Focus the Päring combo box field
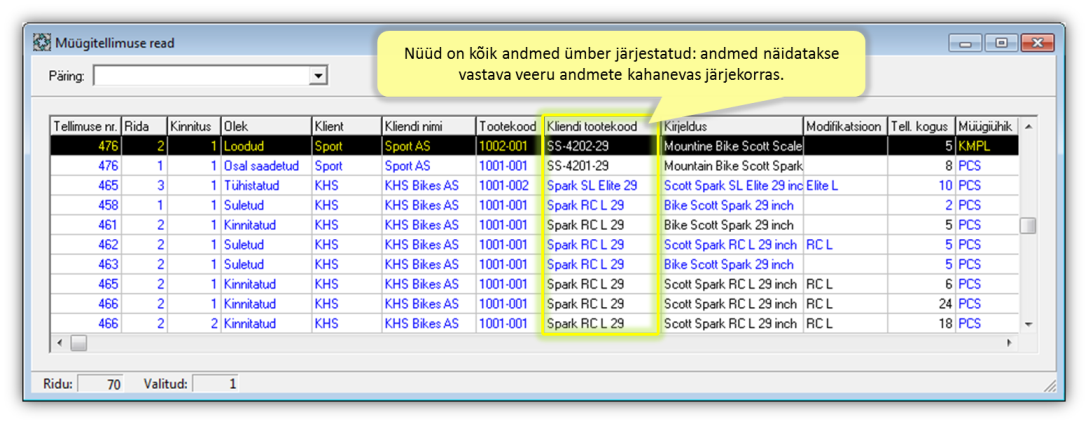Viewport: 1088px width, 424px height. point(202,76)
